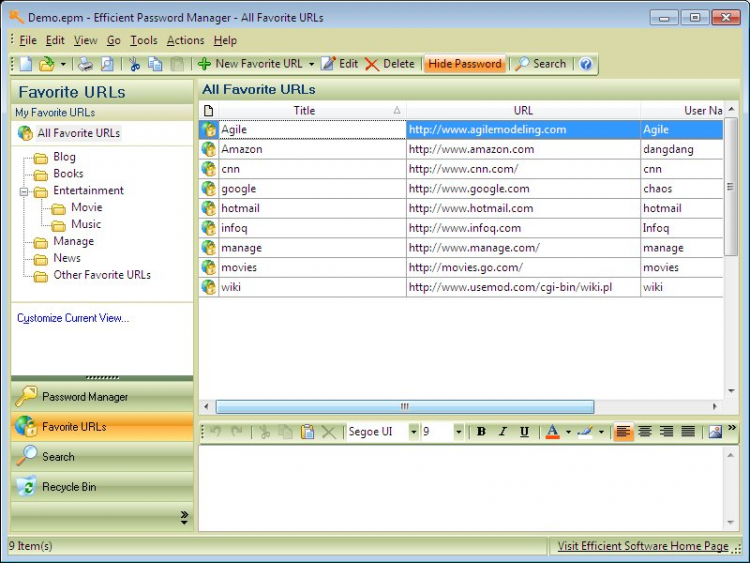Toggle italic formatting in the editor
This screenshot has width=750, height=563.
tap(503, 432)
